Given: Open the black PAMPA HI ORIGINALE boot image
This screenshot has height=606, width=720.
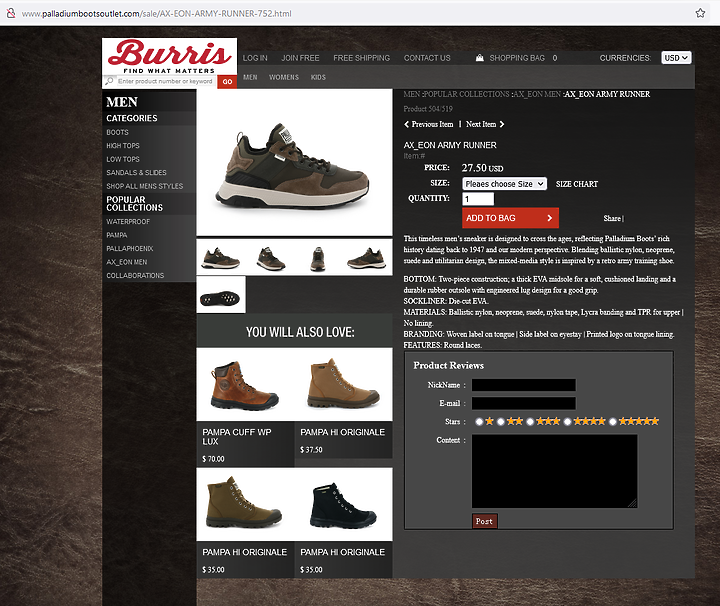Looking at the screenshot, I should [343, 505].
